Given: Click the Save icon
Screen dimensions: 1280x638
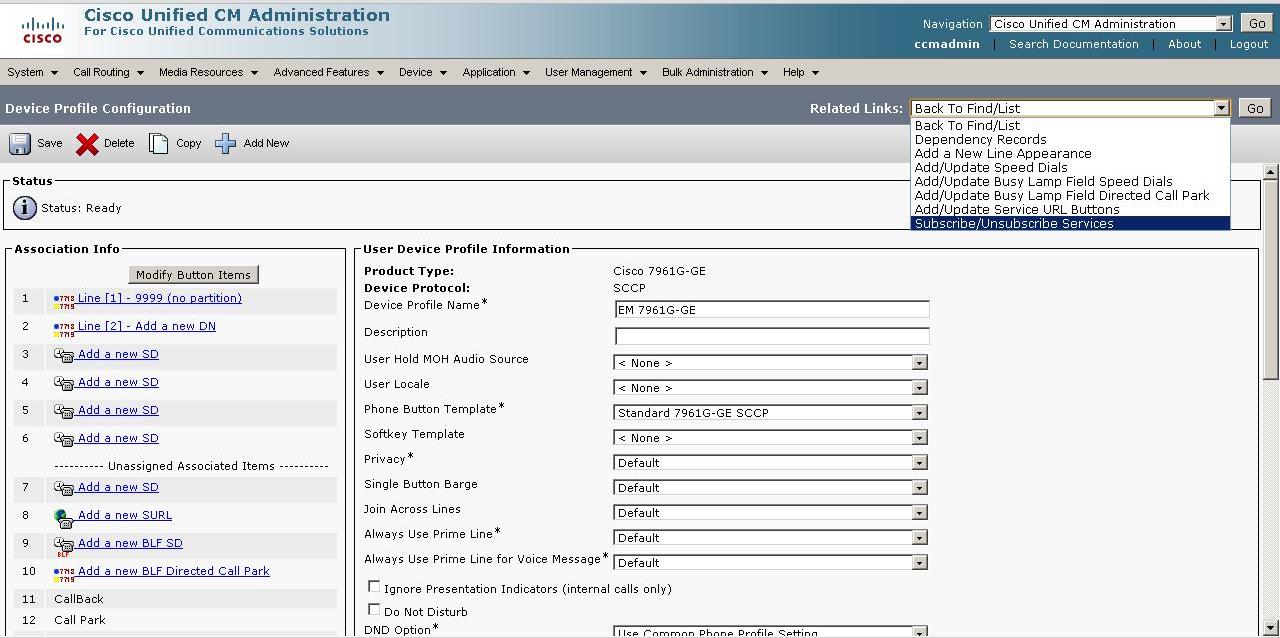Looking at the screenshot, I should [x=19, y=143].
